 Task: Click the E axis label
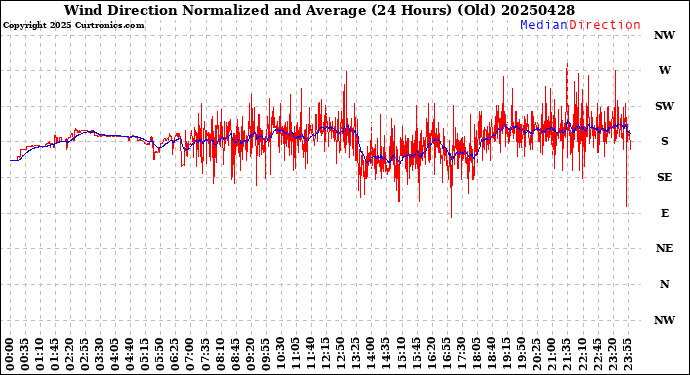pyautogui.click(x=664, y=213)
